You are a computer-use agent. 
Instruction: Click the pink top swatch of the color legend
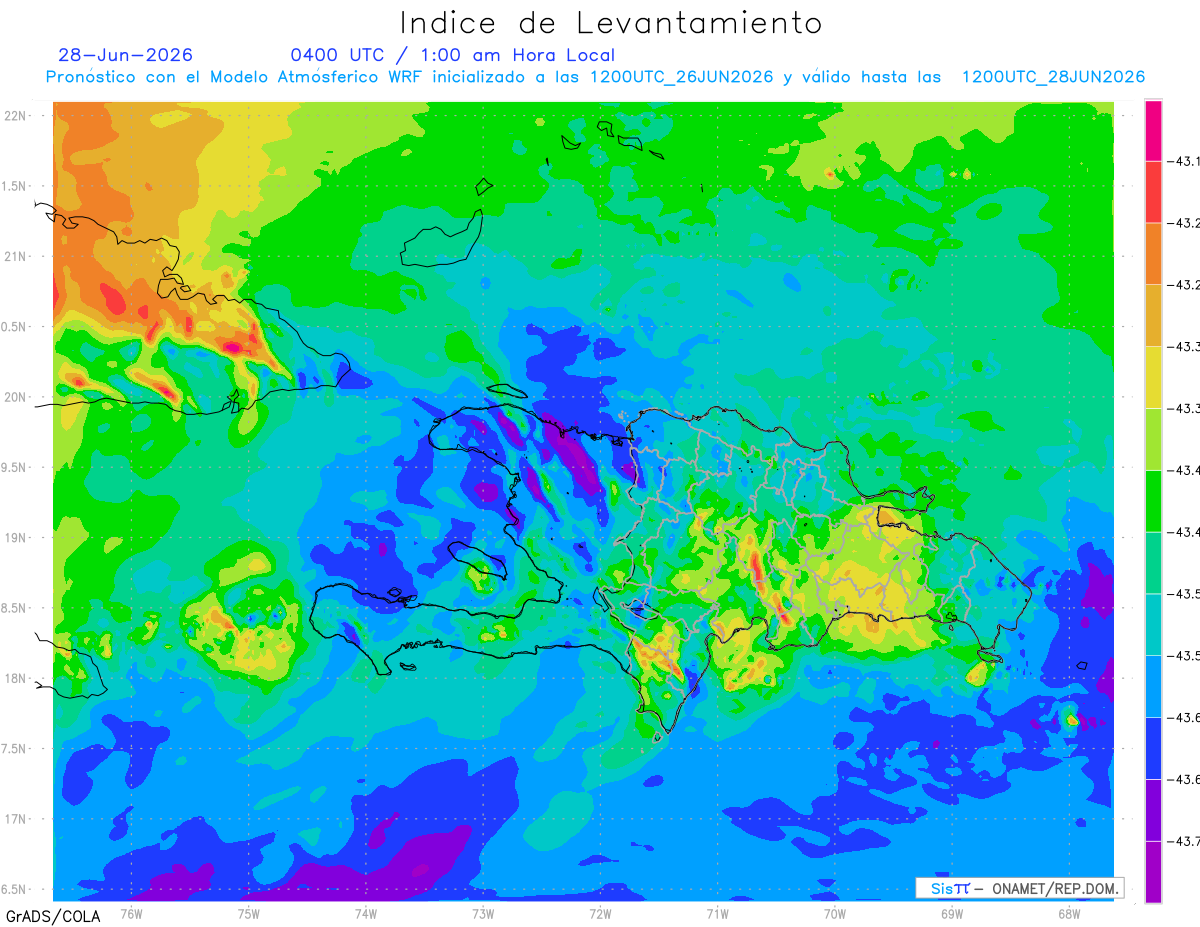pyautogui.click(x=1153, y=130)
